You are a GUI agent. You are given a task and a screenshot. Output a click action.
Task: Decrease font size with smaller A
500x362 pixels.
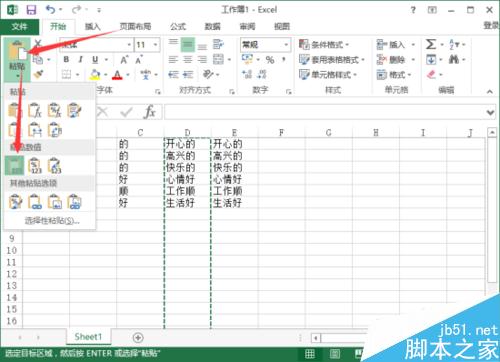(139, 60)
